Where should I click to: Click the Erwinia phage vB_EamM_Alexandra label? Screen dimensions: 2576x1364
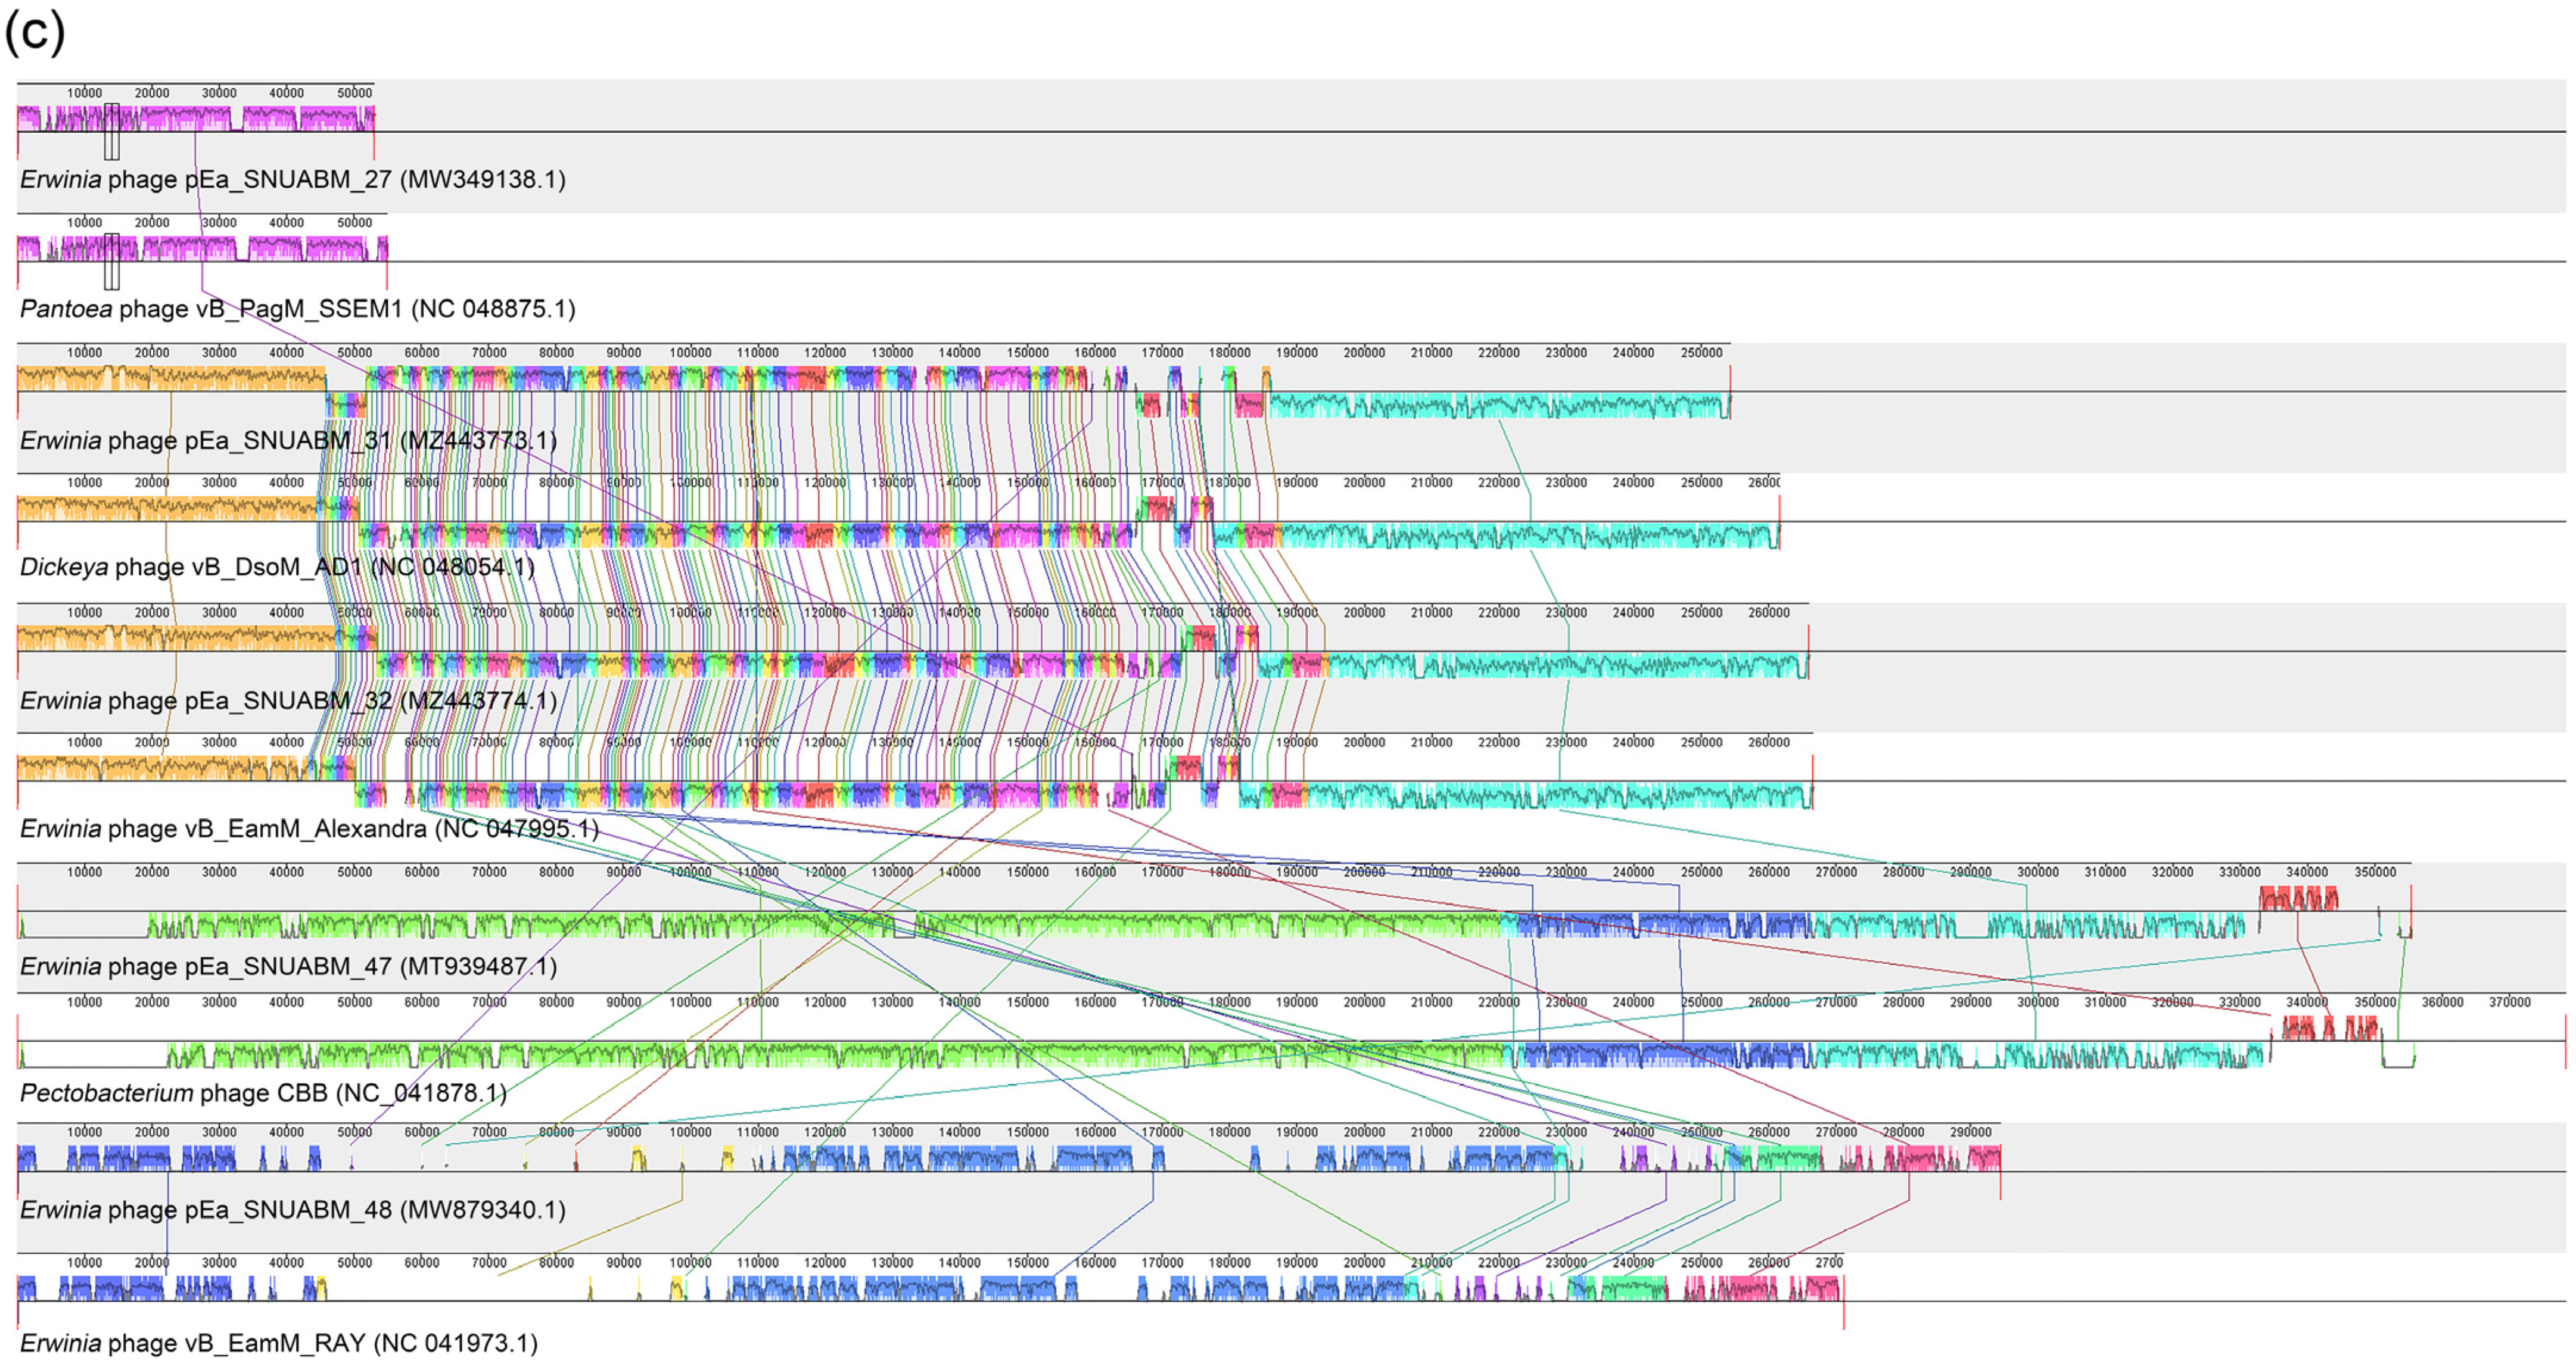309,829
